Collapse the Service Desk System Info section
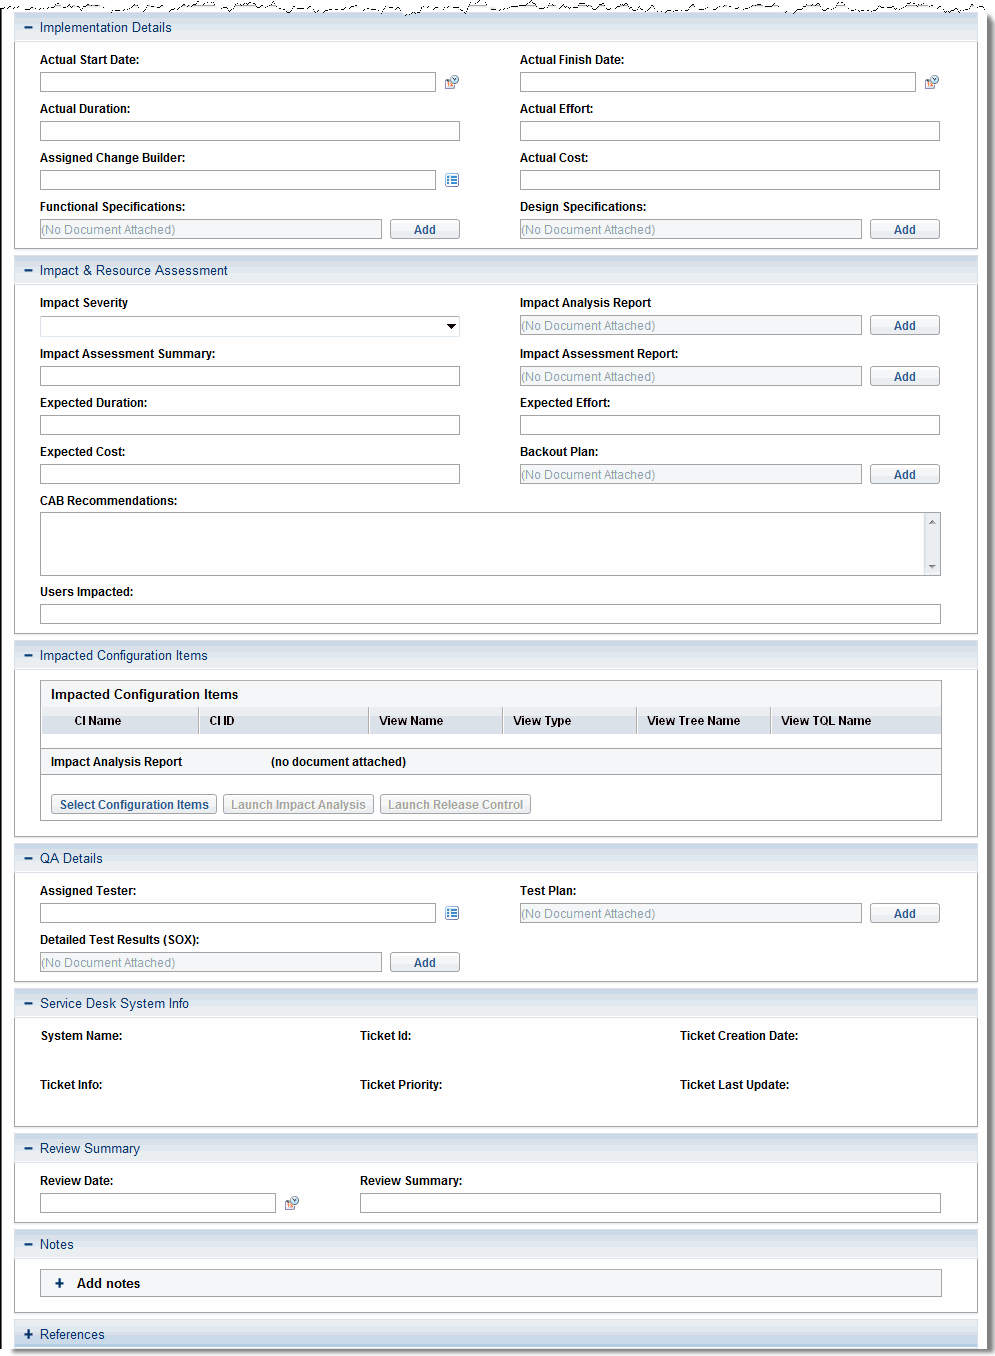 pyautogui.click(x=27, y=1003)
